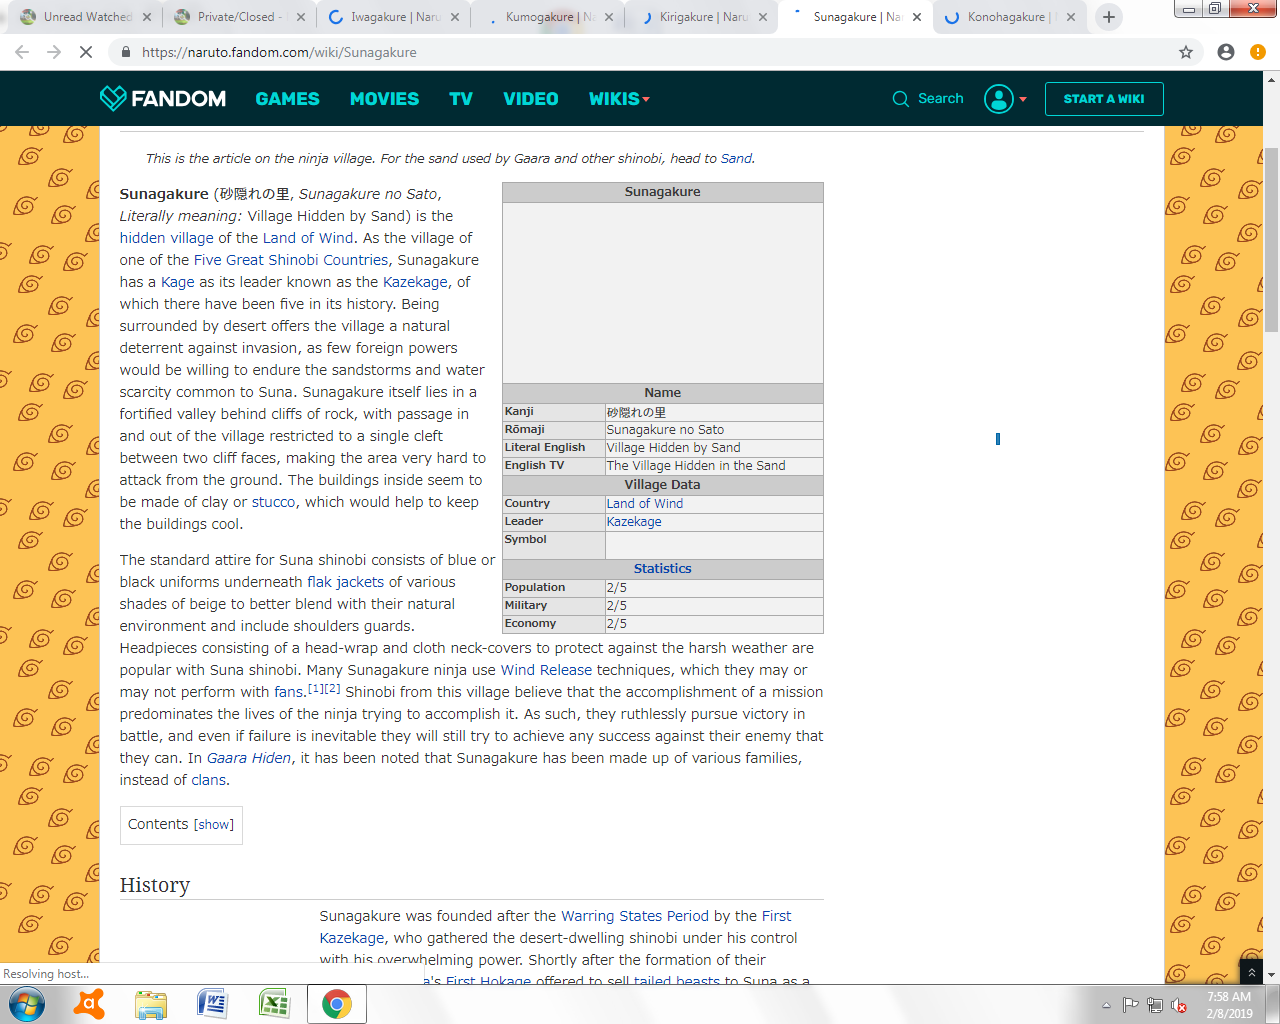Switch to the Kirigakure tab
The height and width of the screenshot is (1024, 1280).
point(701,17)
